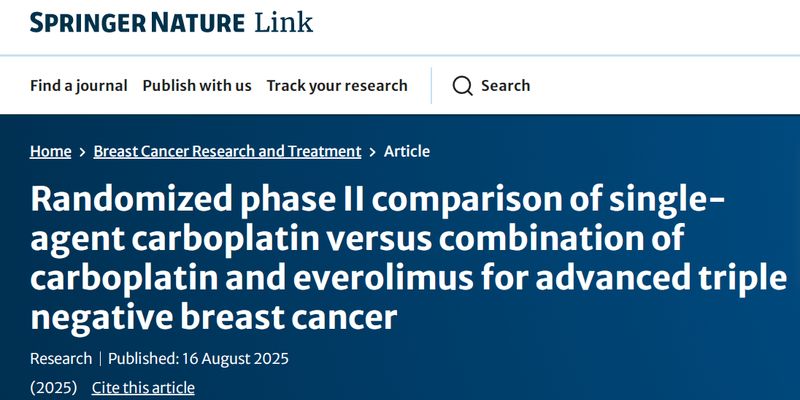Open Find a journal menu item
This screenshot has width=800, height=400.
(79, 86)
